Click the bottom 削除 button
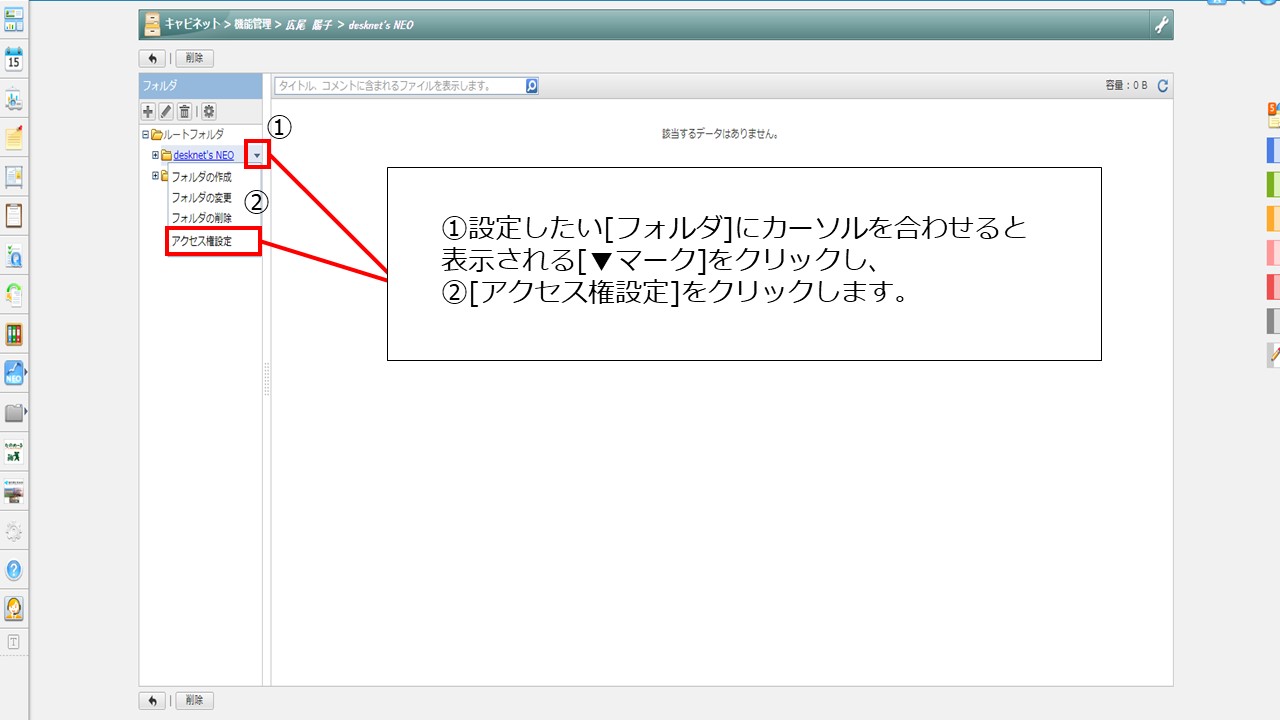 tap(195, 701)
